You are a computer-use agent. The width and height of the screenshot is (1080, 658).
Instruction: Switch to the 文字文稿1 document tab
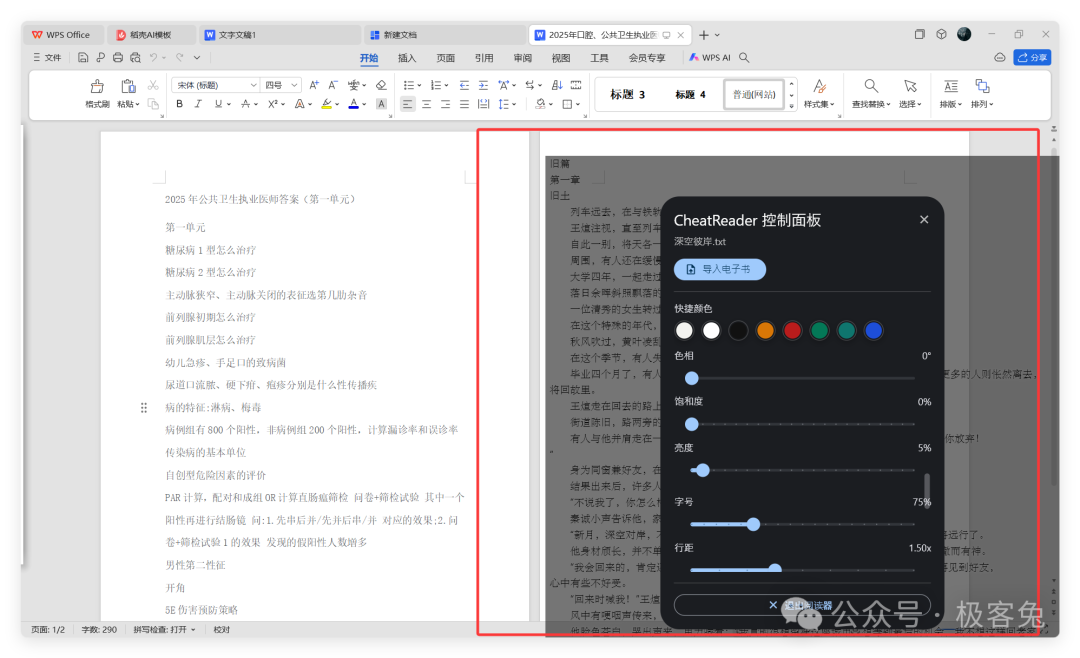[x=279, y=34]
